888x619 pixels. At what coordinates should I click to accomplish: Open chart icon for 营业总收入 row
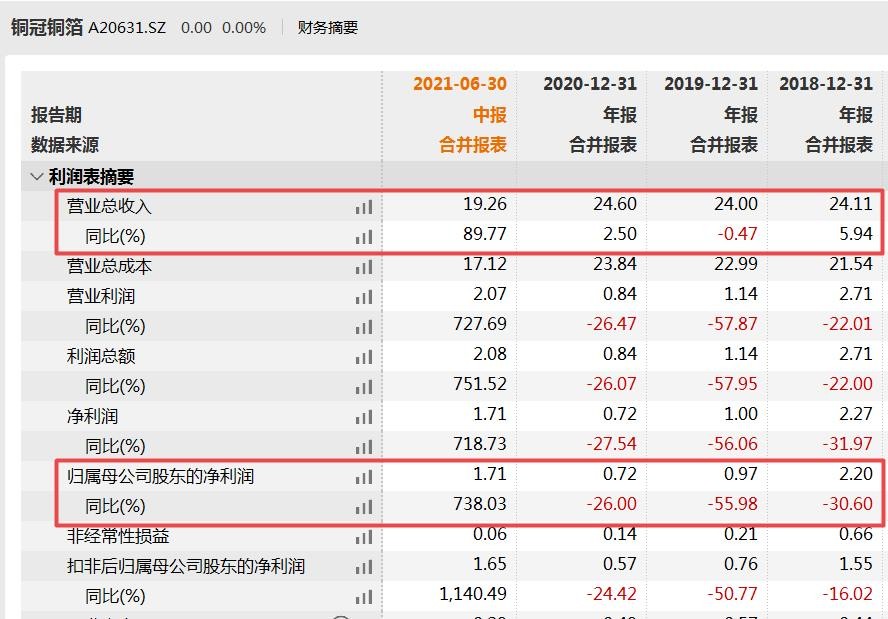click(x=364, y=207)
